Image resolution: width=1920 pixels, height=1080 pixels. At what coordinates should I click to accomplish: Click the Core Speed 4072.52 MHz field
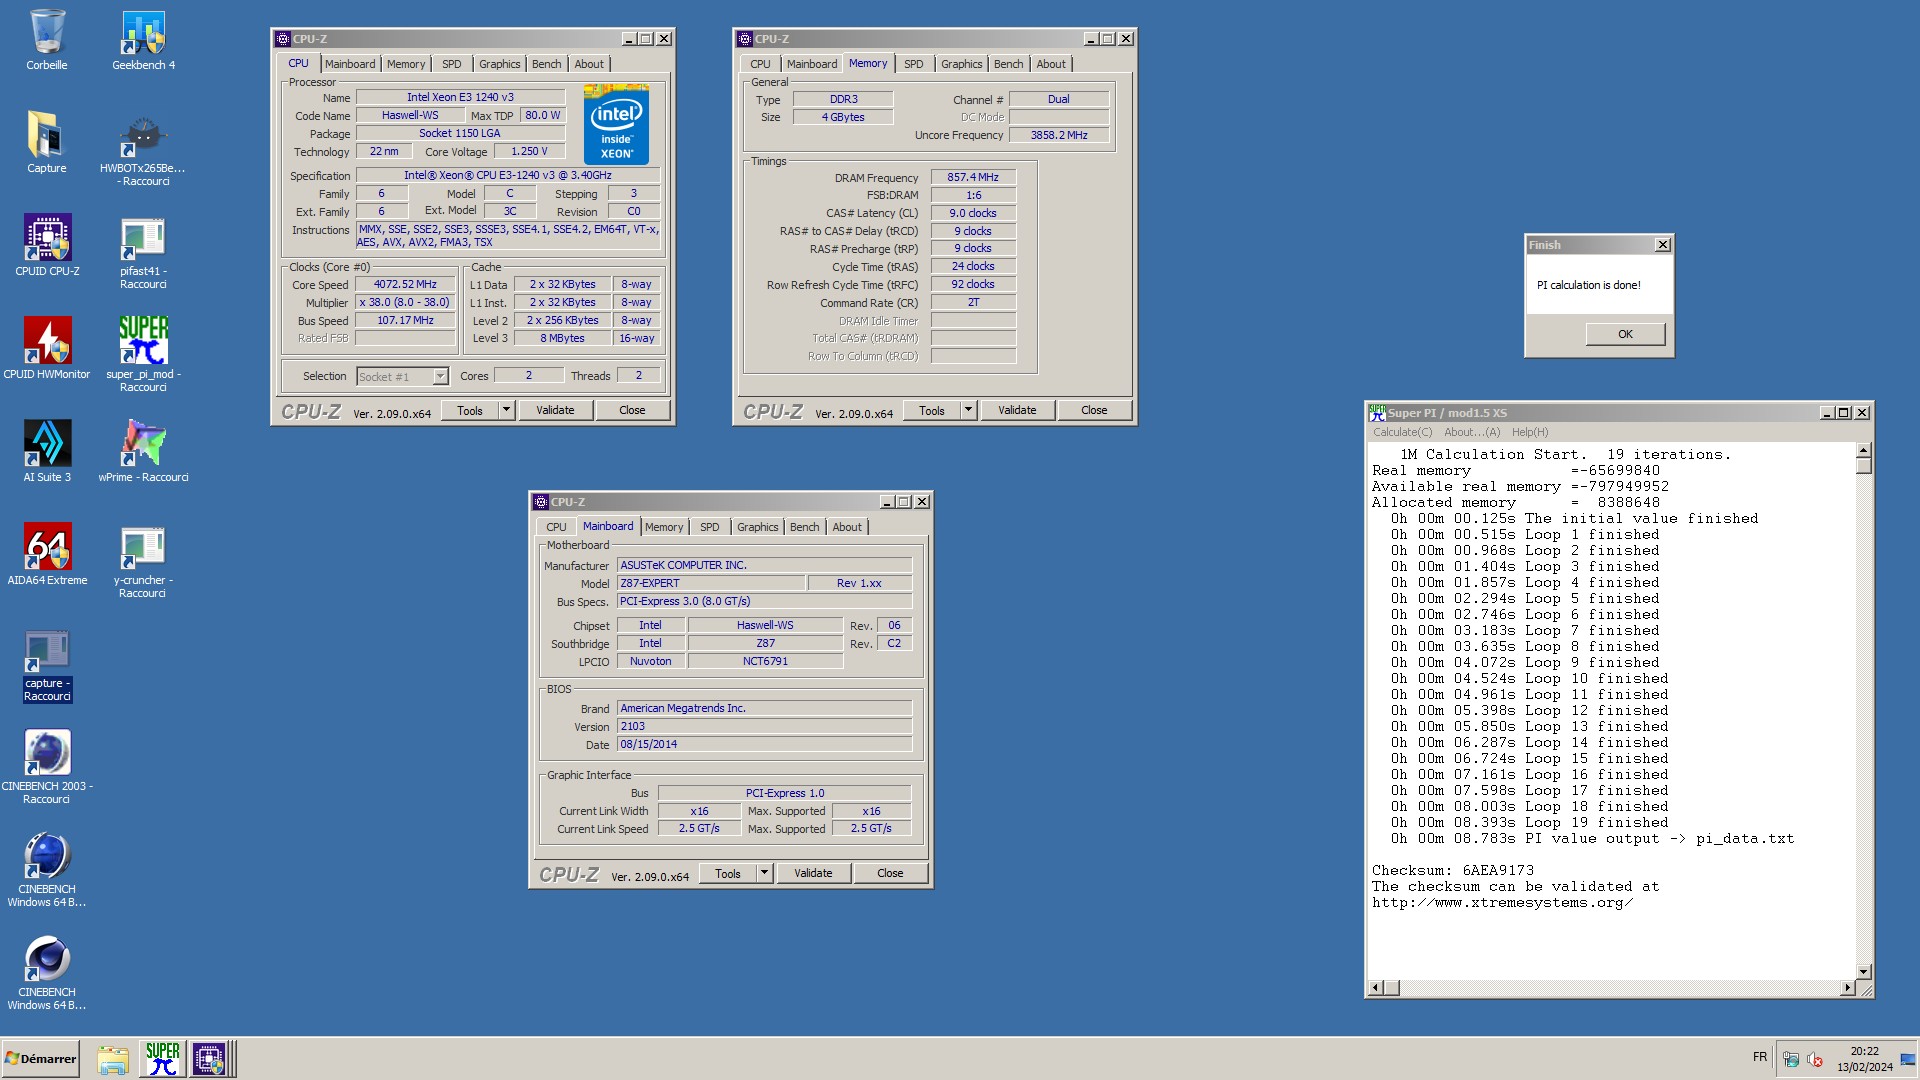(x=405, y=284)
